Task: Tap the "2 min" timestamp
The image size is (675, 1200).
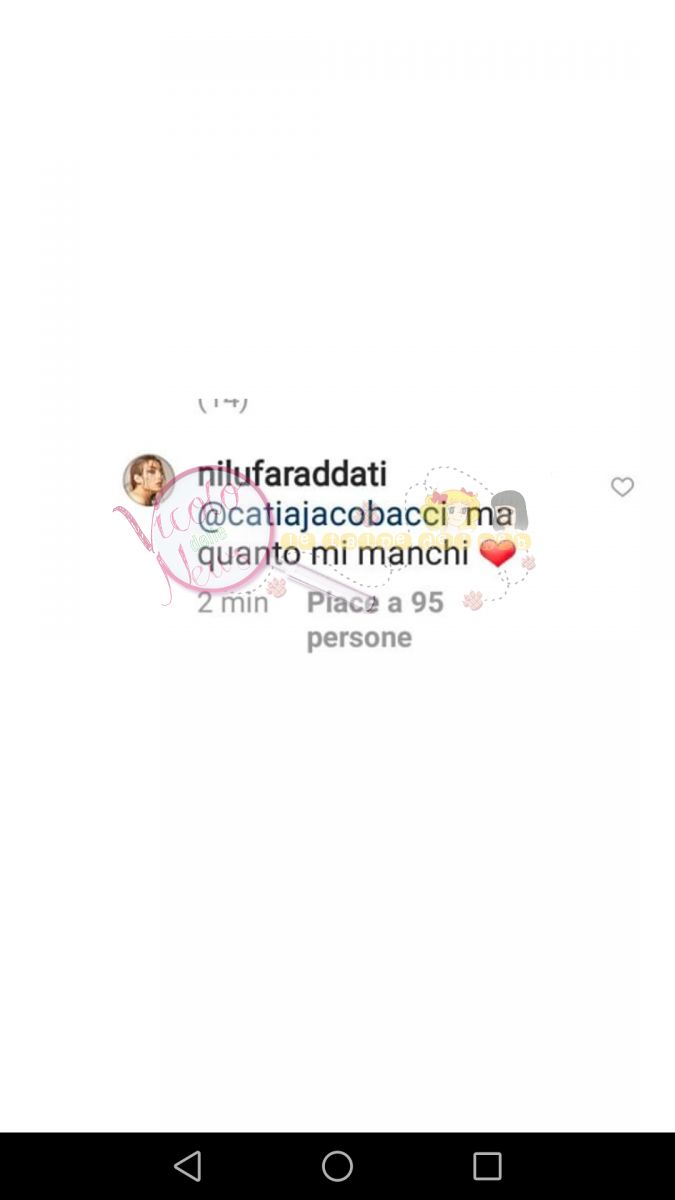Action: [233, 603]
